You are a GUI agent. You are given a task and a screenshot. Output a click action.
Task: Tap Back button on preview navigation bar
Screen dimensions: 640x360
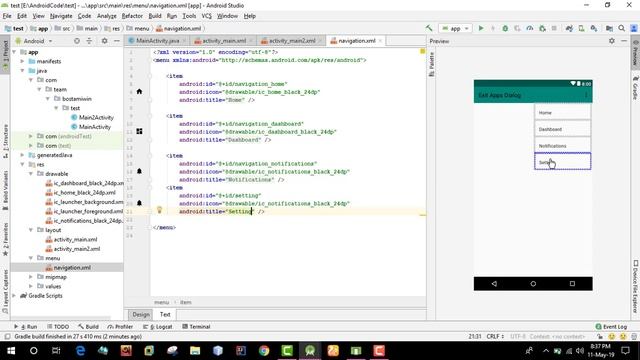(494, 283)
